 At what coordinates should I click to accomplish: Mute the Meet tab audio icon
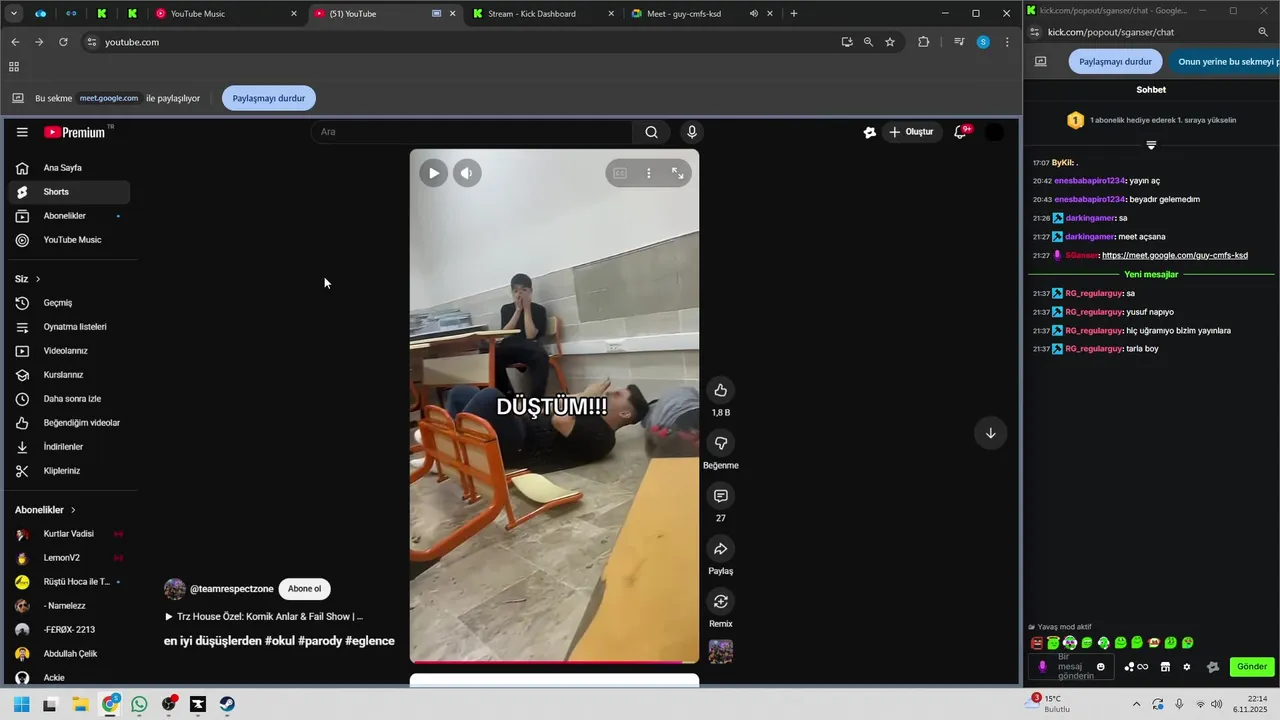click(754, 14)
